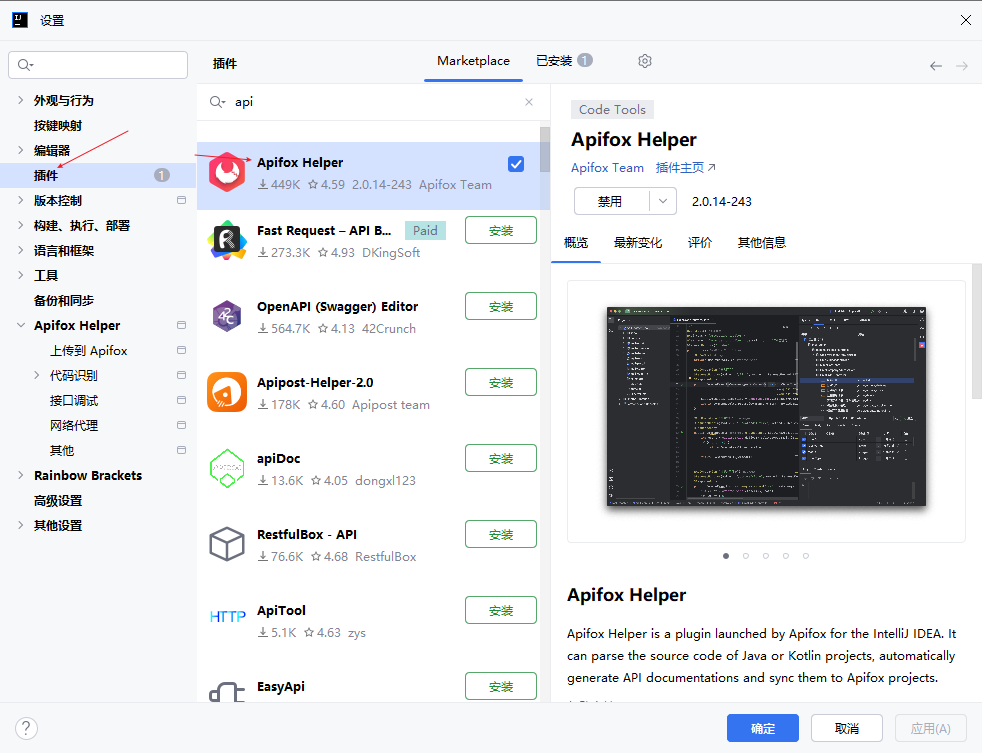This screenshot has height=753, width=982.
Task: Select the first screenshot carousel dot
Action: pyautogui.click(x=726, y=556)
